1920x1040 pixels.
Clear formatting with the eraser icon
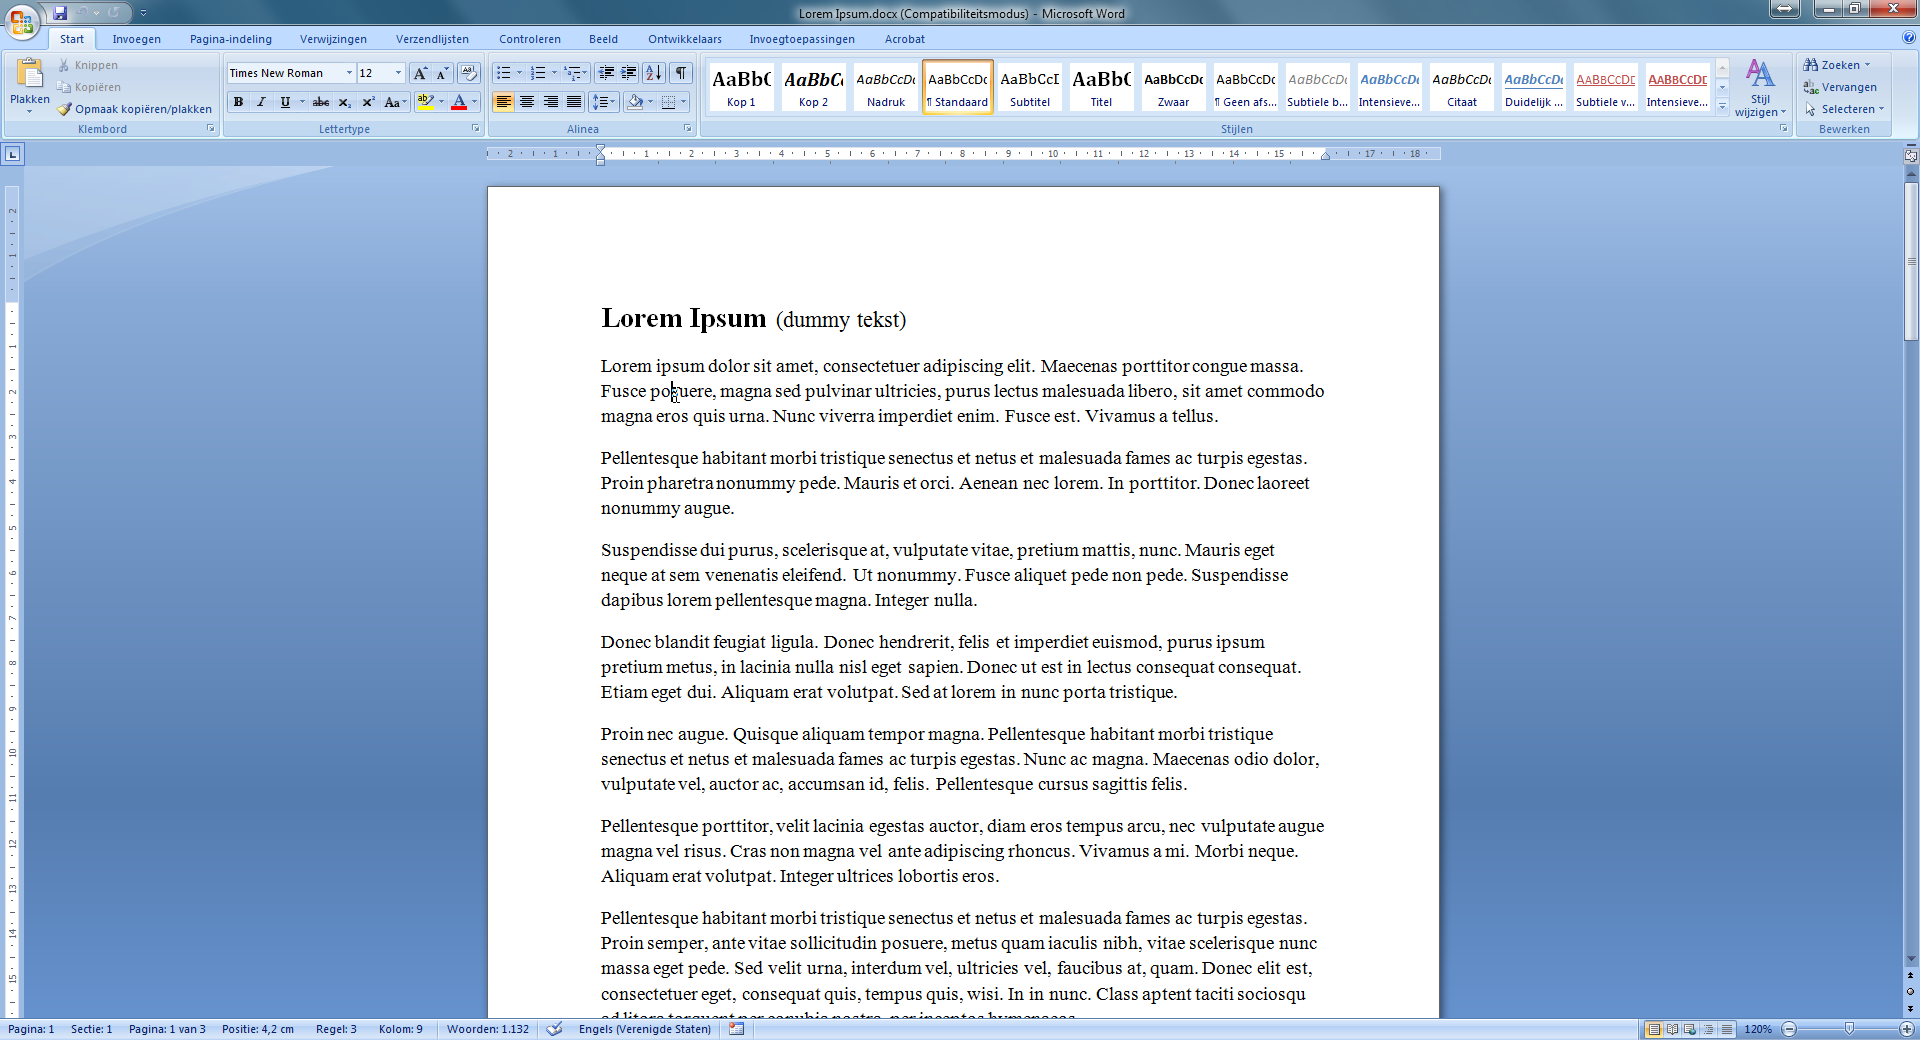coord(469,73)
